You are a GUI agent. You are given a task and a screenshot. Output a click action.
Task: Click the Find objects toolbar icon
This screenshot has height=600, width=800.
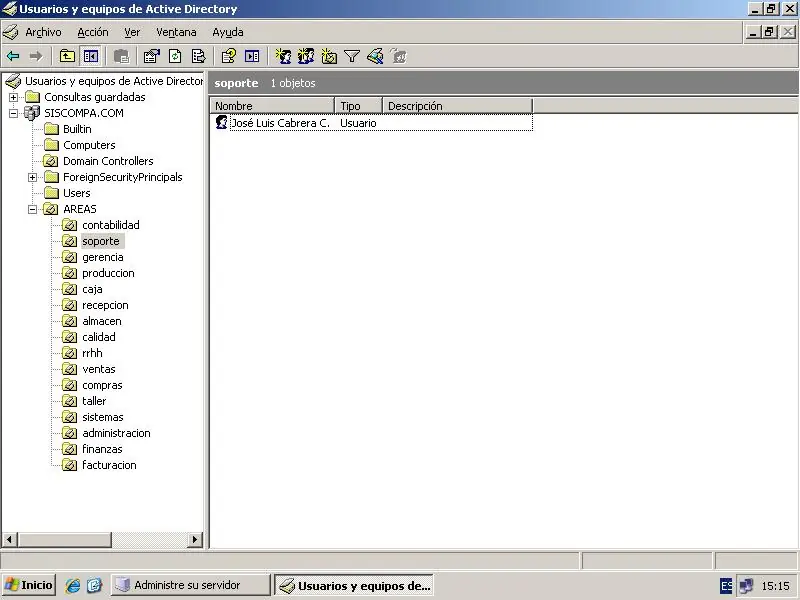tap(375, 56)
